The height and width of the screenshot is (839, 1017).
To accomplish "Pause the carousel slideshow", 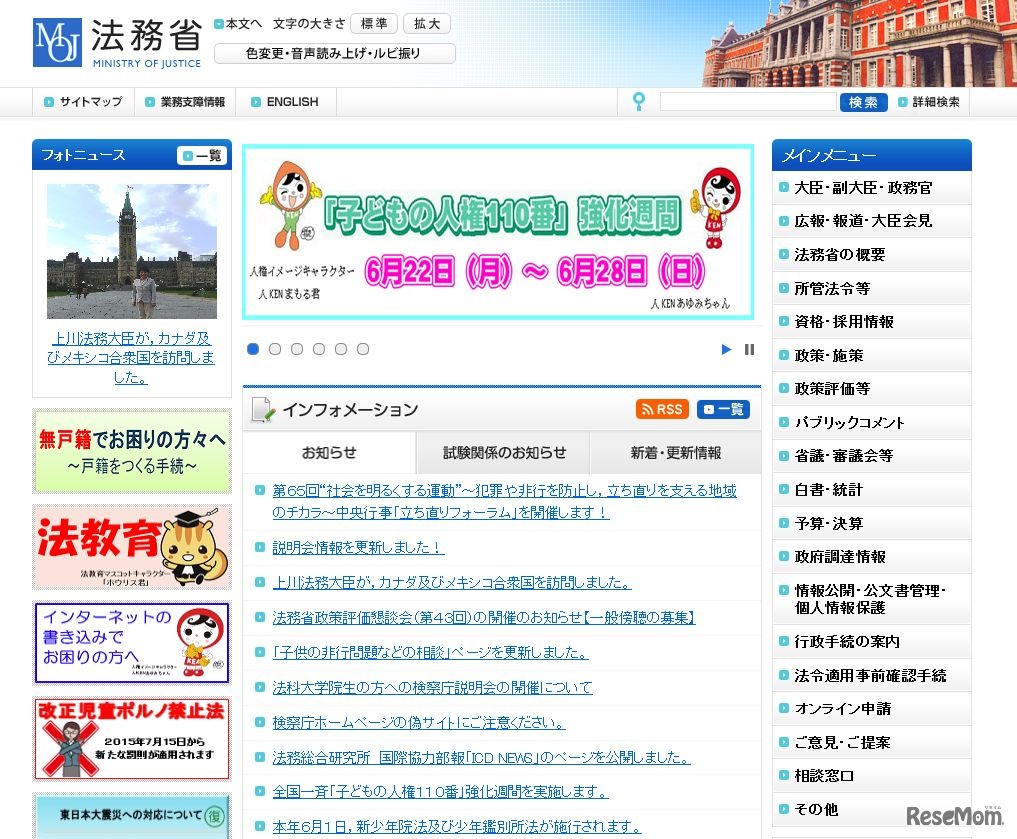I will [749, 349].
